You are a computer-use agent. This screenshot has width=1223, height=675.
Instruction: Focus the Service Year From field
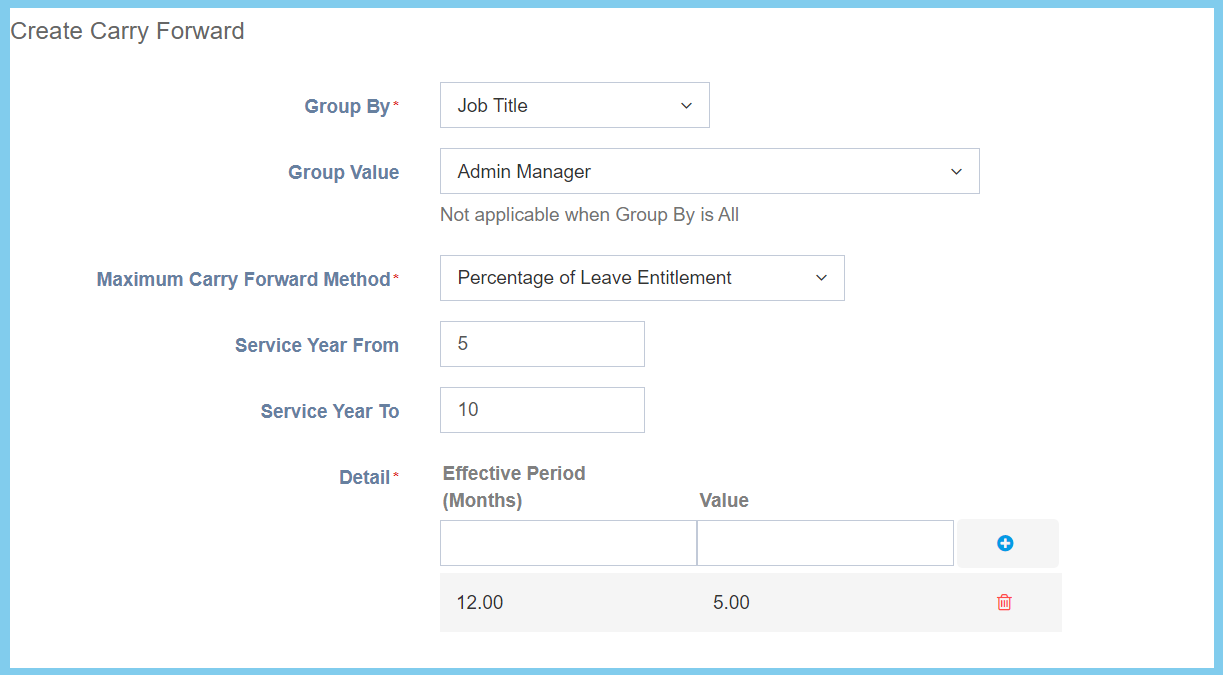(x=542, y=344)
